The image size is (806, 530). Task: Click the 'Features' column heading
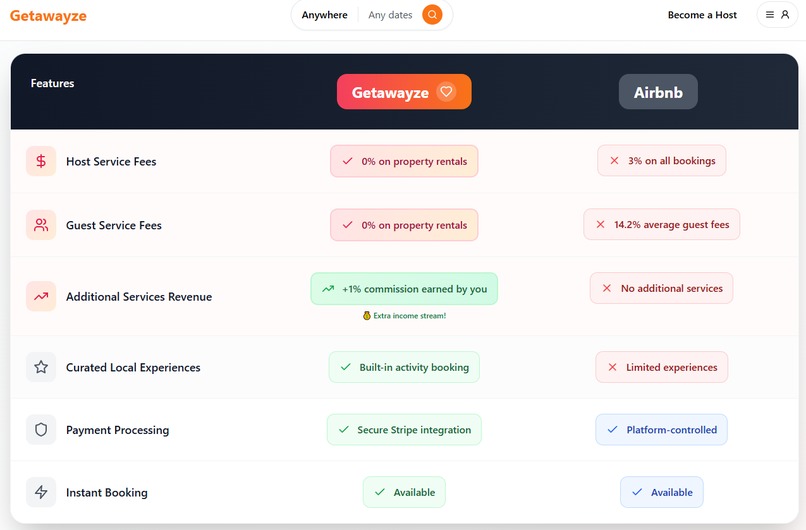(x=52, y=83)
